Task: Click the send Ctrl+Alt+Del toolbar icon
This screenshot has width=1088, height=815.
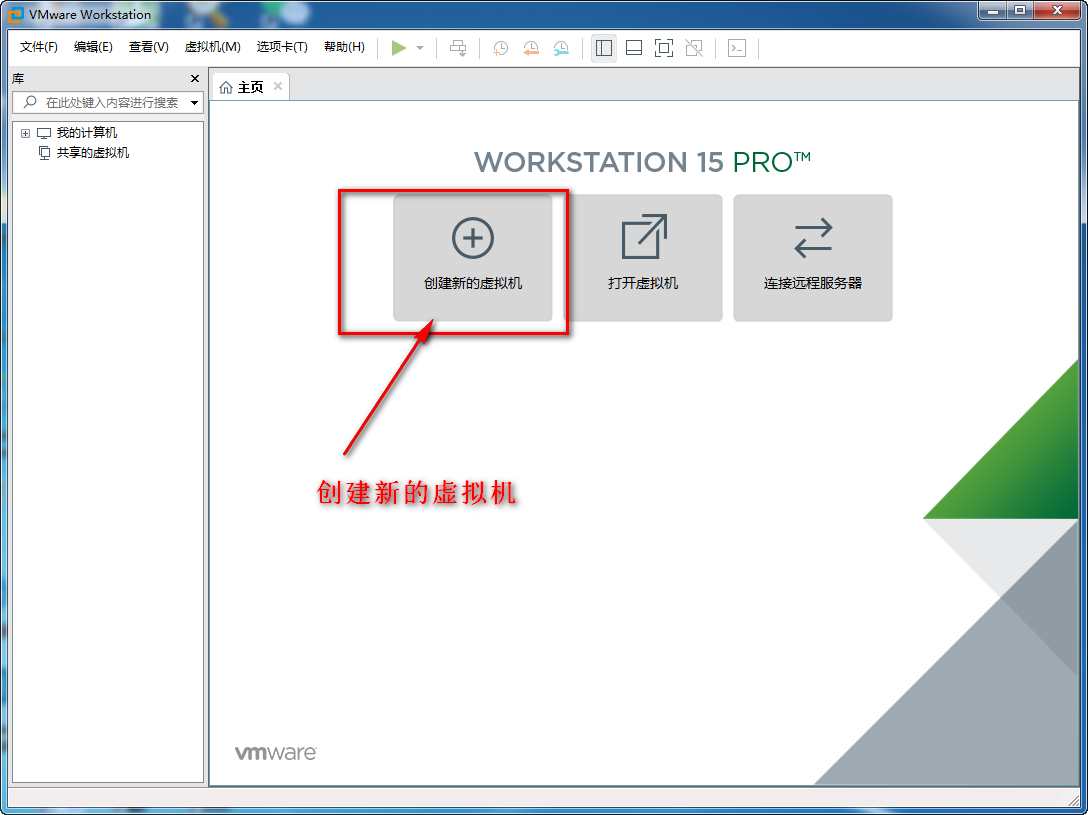Action: click(x=458, y=48)
